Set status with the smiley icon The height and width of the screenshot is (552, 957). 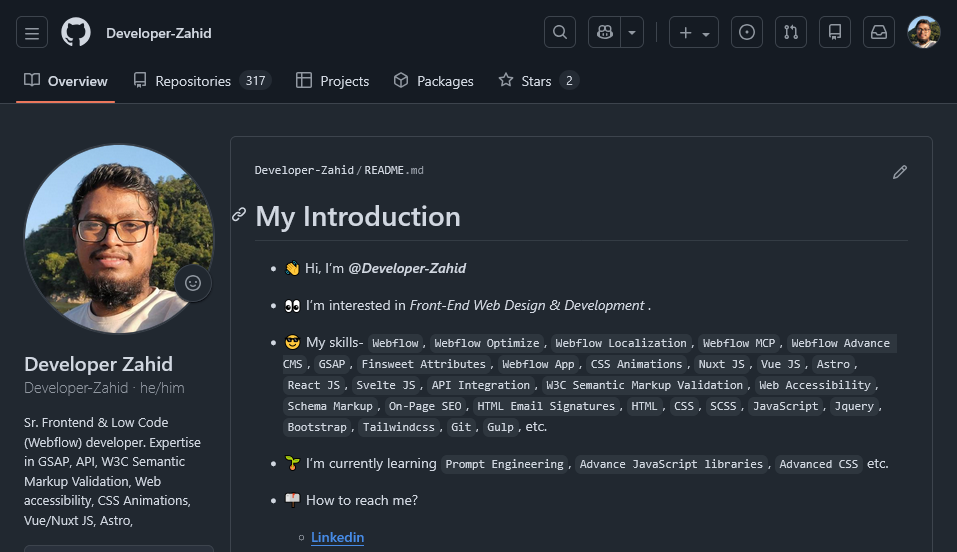pos(193,283)
